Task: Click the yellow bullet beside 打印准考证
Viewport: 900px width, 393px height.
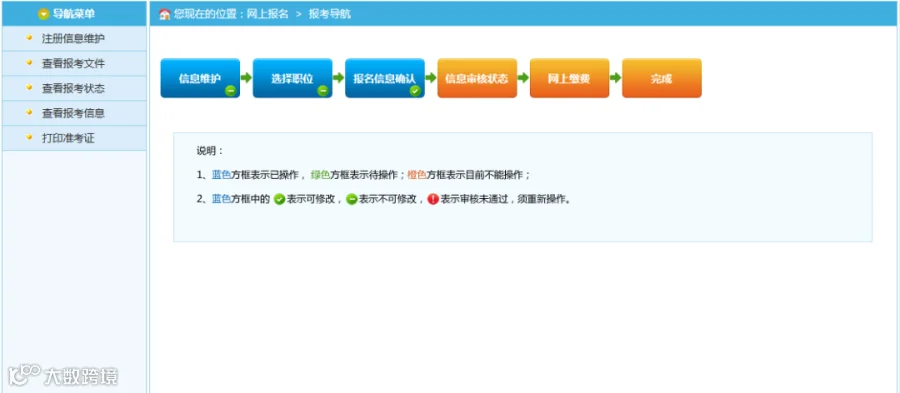Action: coord(29,138)
